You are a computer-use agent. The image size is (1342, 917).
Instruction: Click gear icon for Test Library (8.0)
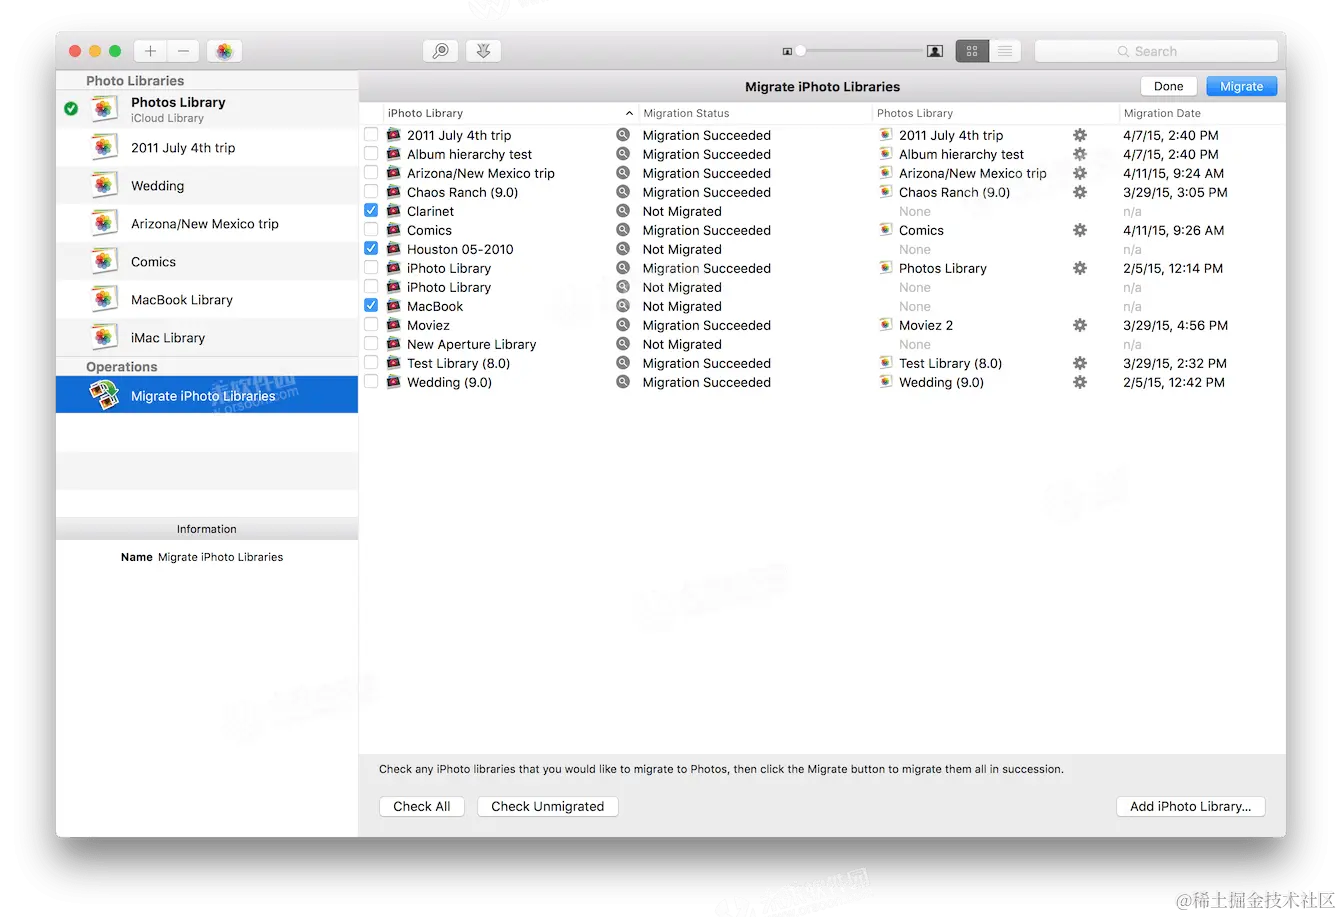(1080, 363)
